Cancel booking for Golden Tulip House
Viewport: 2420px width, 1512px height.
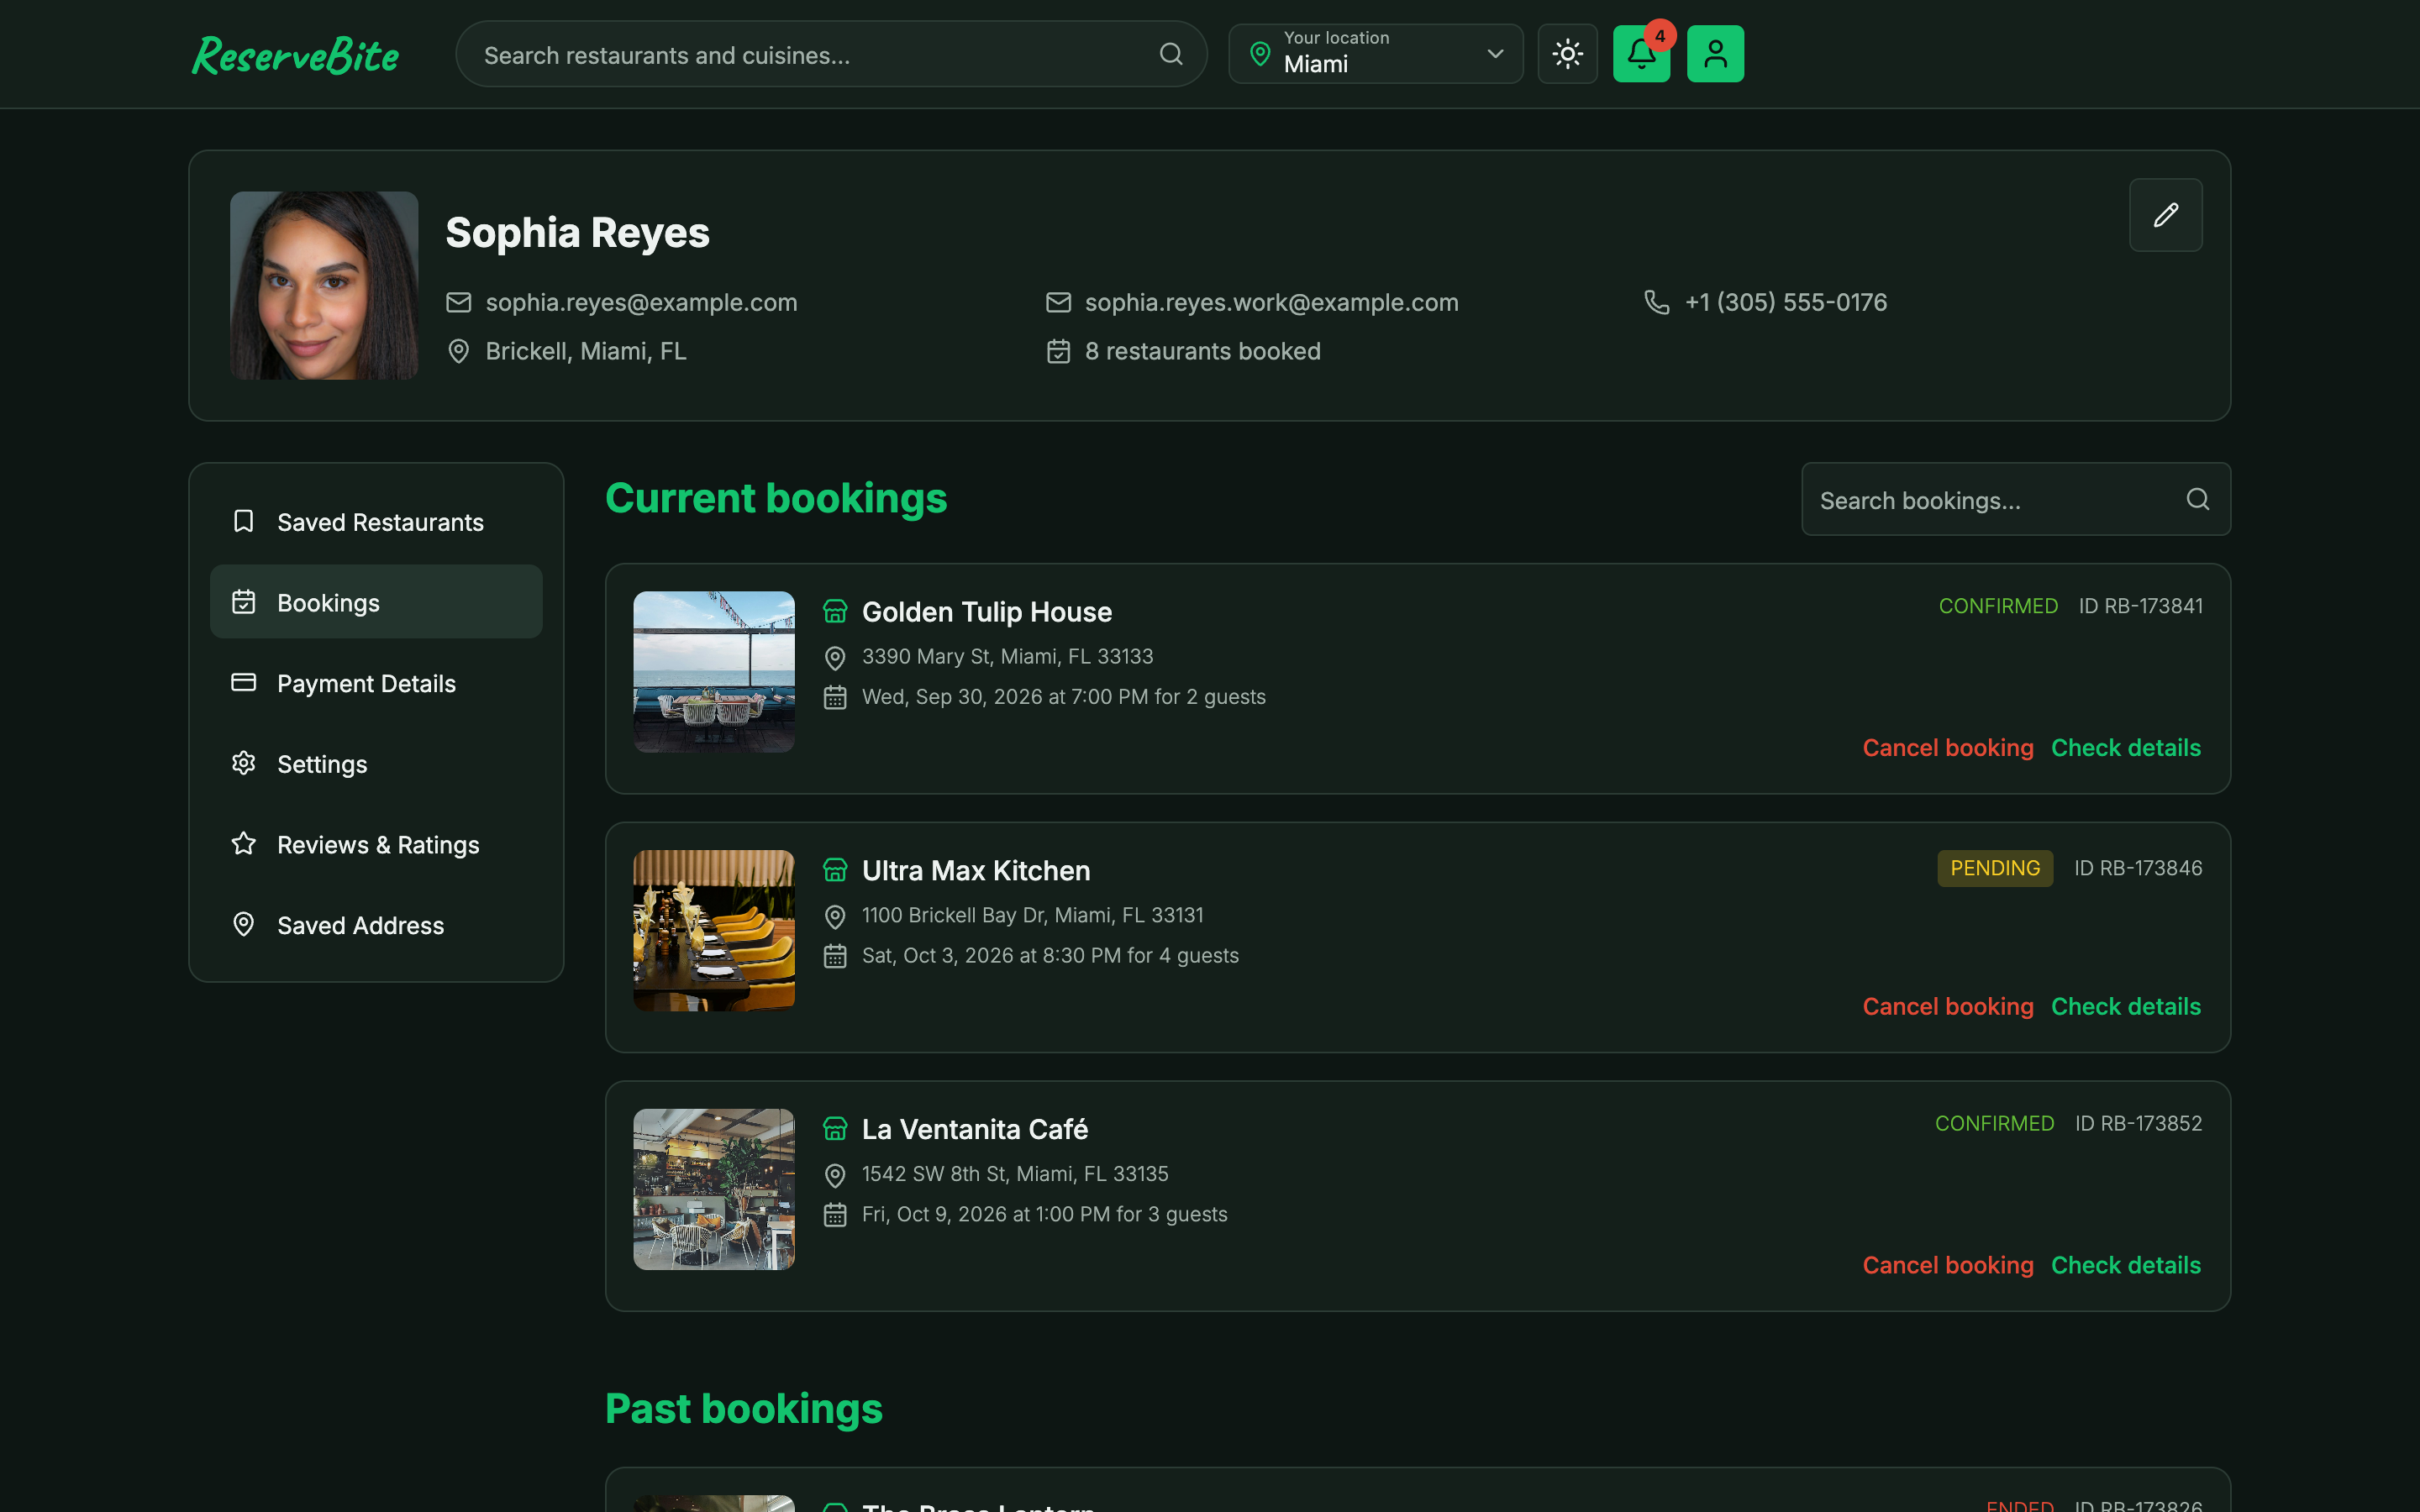tap(1947, 748)
